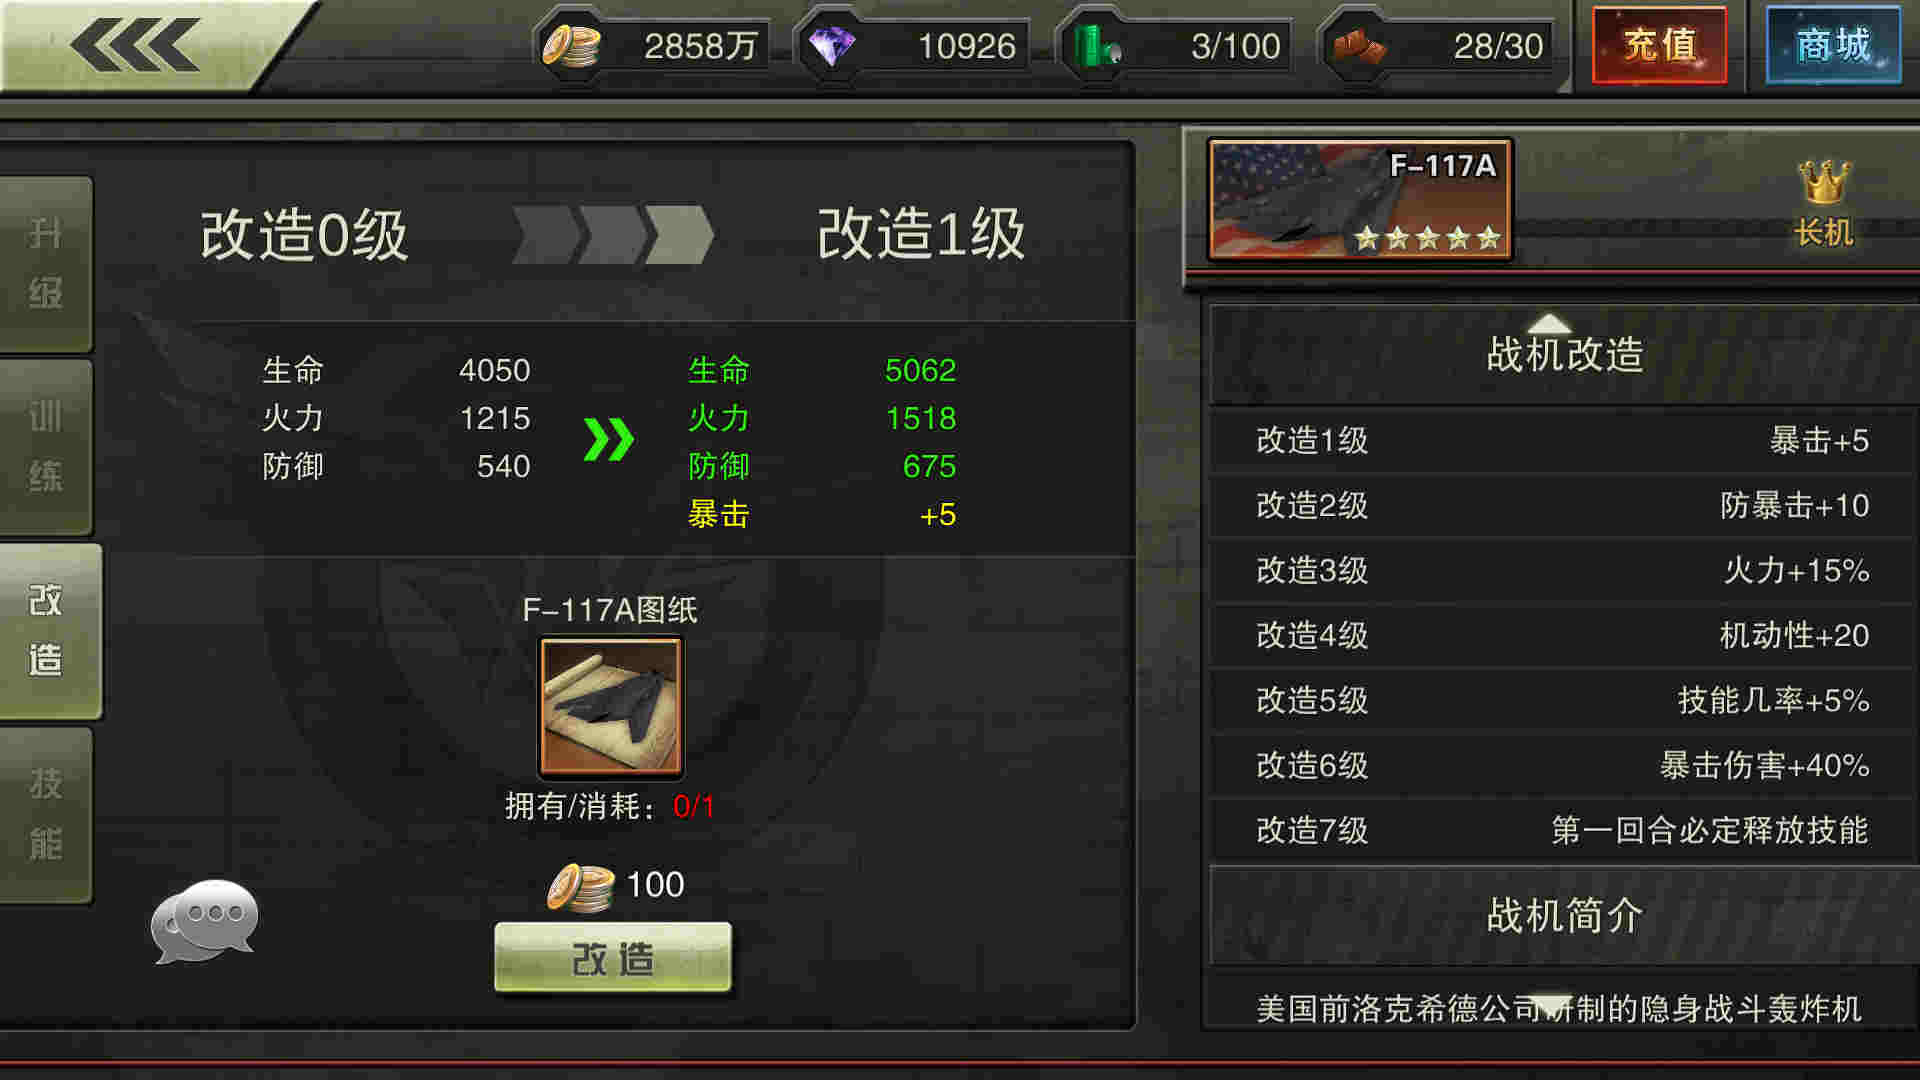
Task: Select the 改造 side tab
Action: [x=50, y=631]
